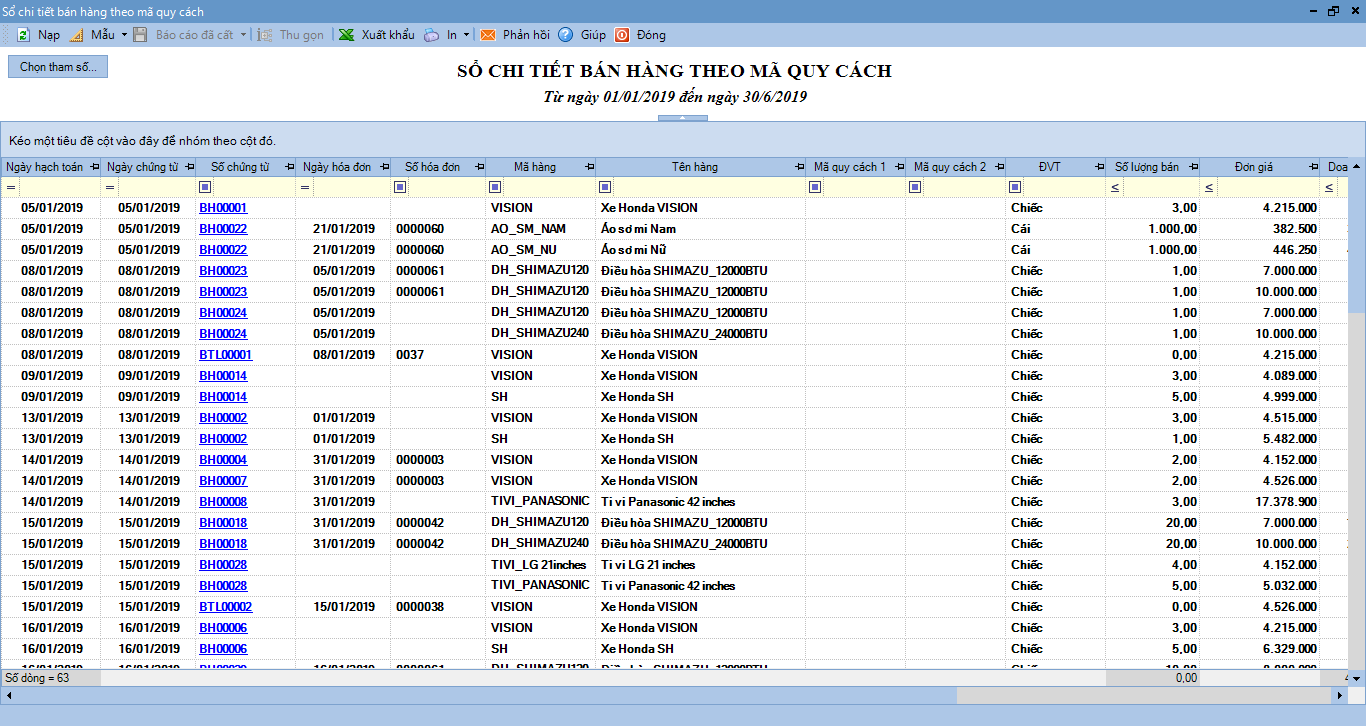1366x726 pixels.
Task: Click Số hóa đơn filter input field
Action: (x=446, y=187)
